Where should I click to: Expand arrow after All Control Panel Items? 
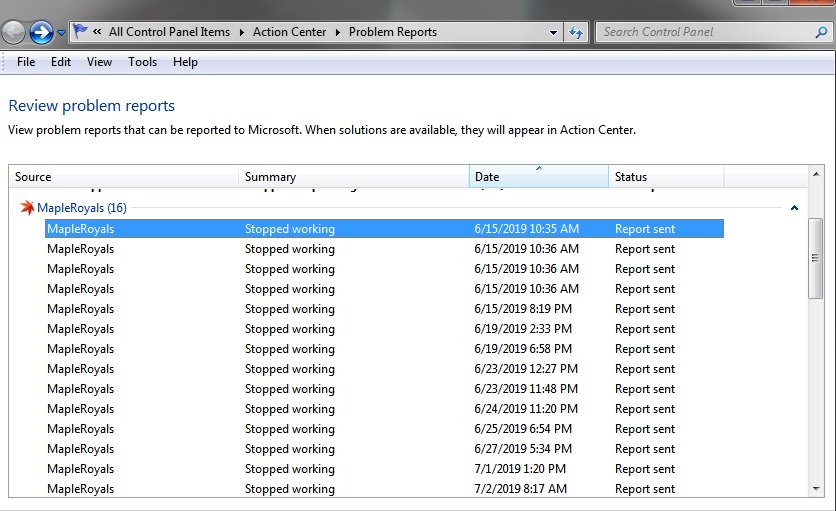[x=242, y=33]
